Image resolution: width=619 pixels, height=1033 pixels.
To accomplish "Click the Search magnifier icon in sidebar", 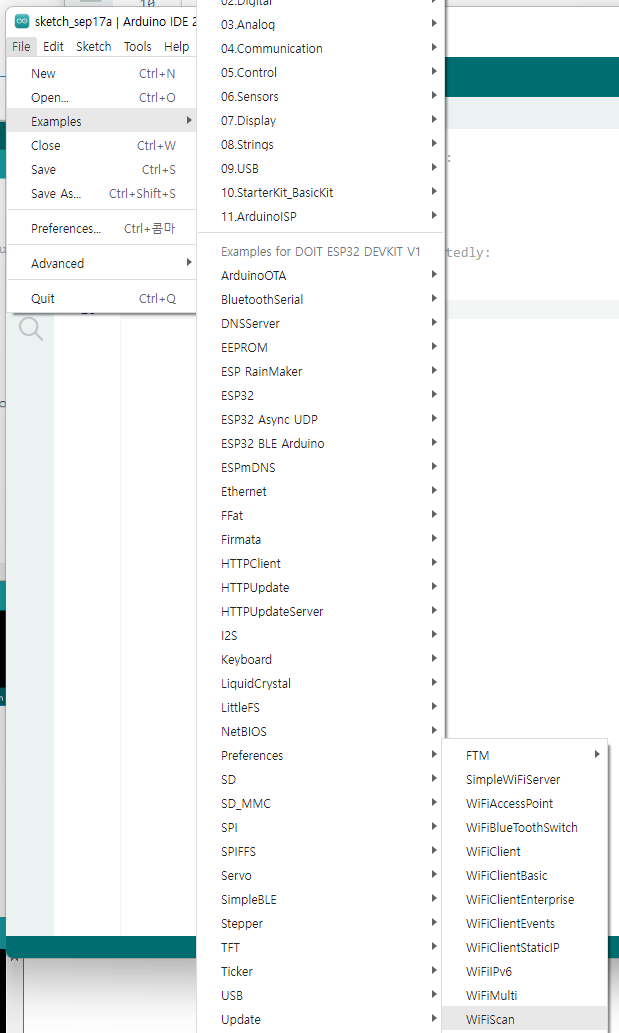I will [30, 328].
